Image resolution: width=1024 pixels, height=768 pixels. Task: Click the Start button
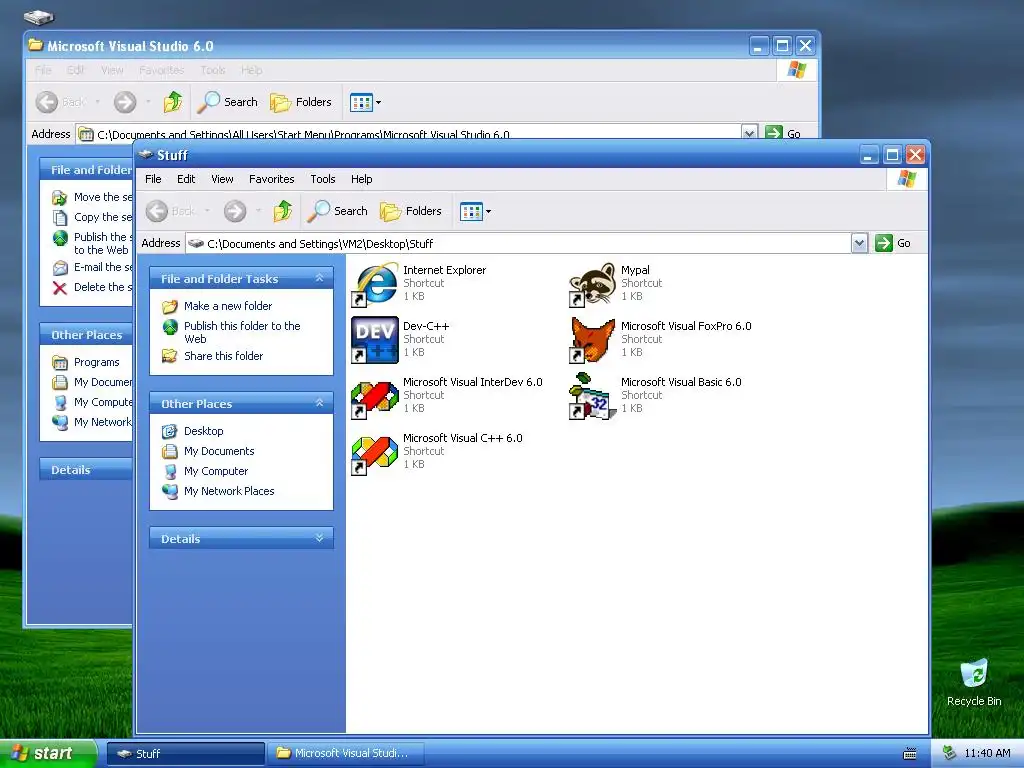[48, 753]
